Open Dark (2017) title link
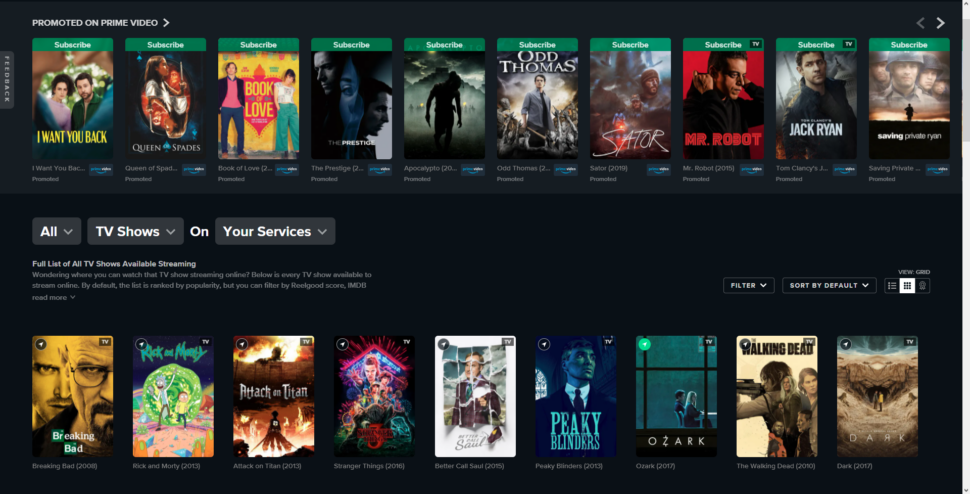Image resolution: width=970 pixels, height=494 pixels. point(854,466)
